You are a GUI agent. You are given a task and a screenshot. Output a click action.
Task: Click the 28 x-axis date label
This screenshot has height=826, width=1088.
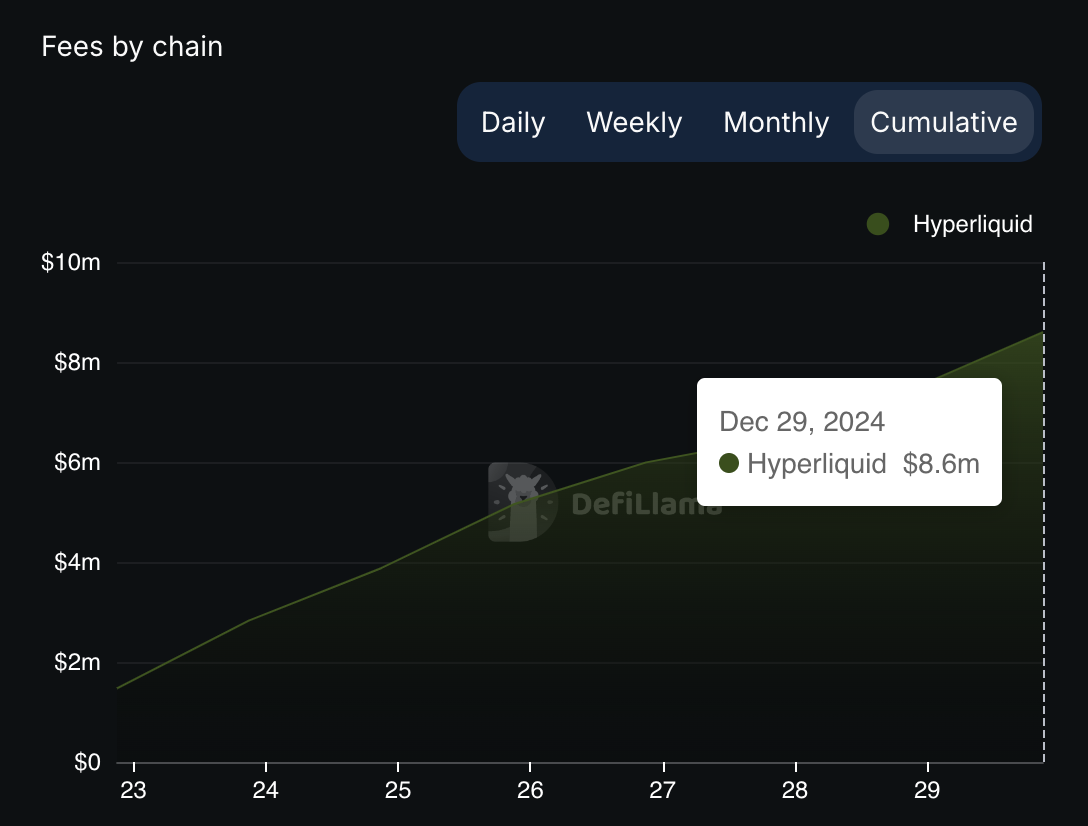[x=795, y=790]
